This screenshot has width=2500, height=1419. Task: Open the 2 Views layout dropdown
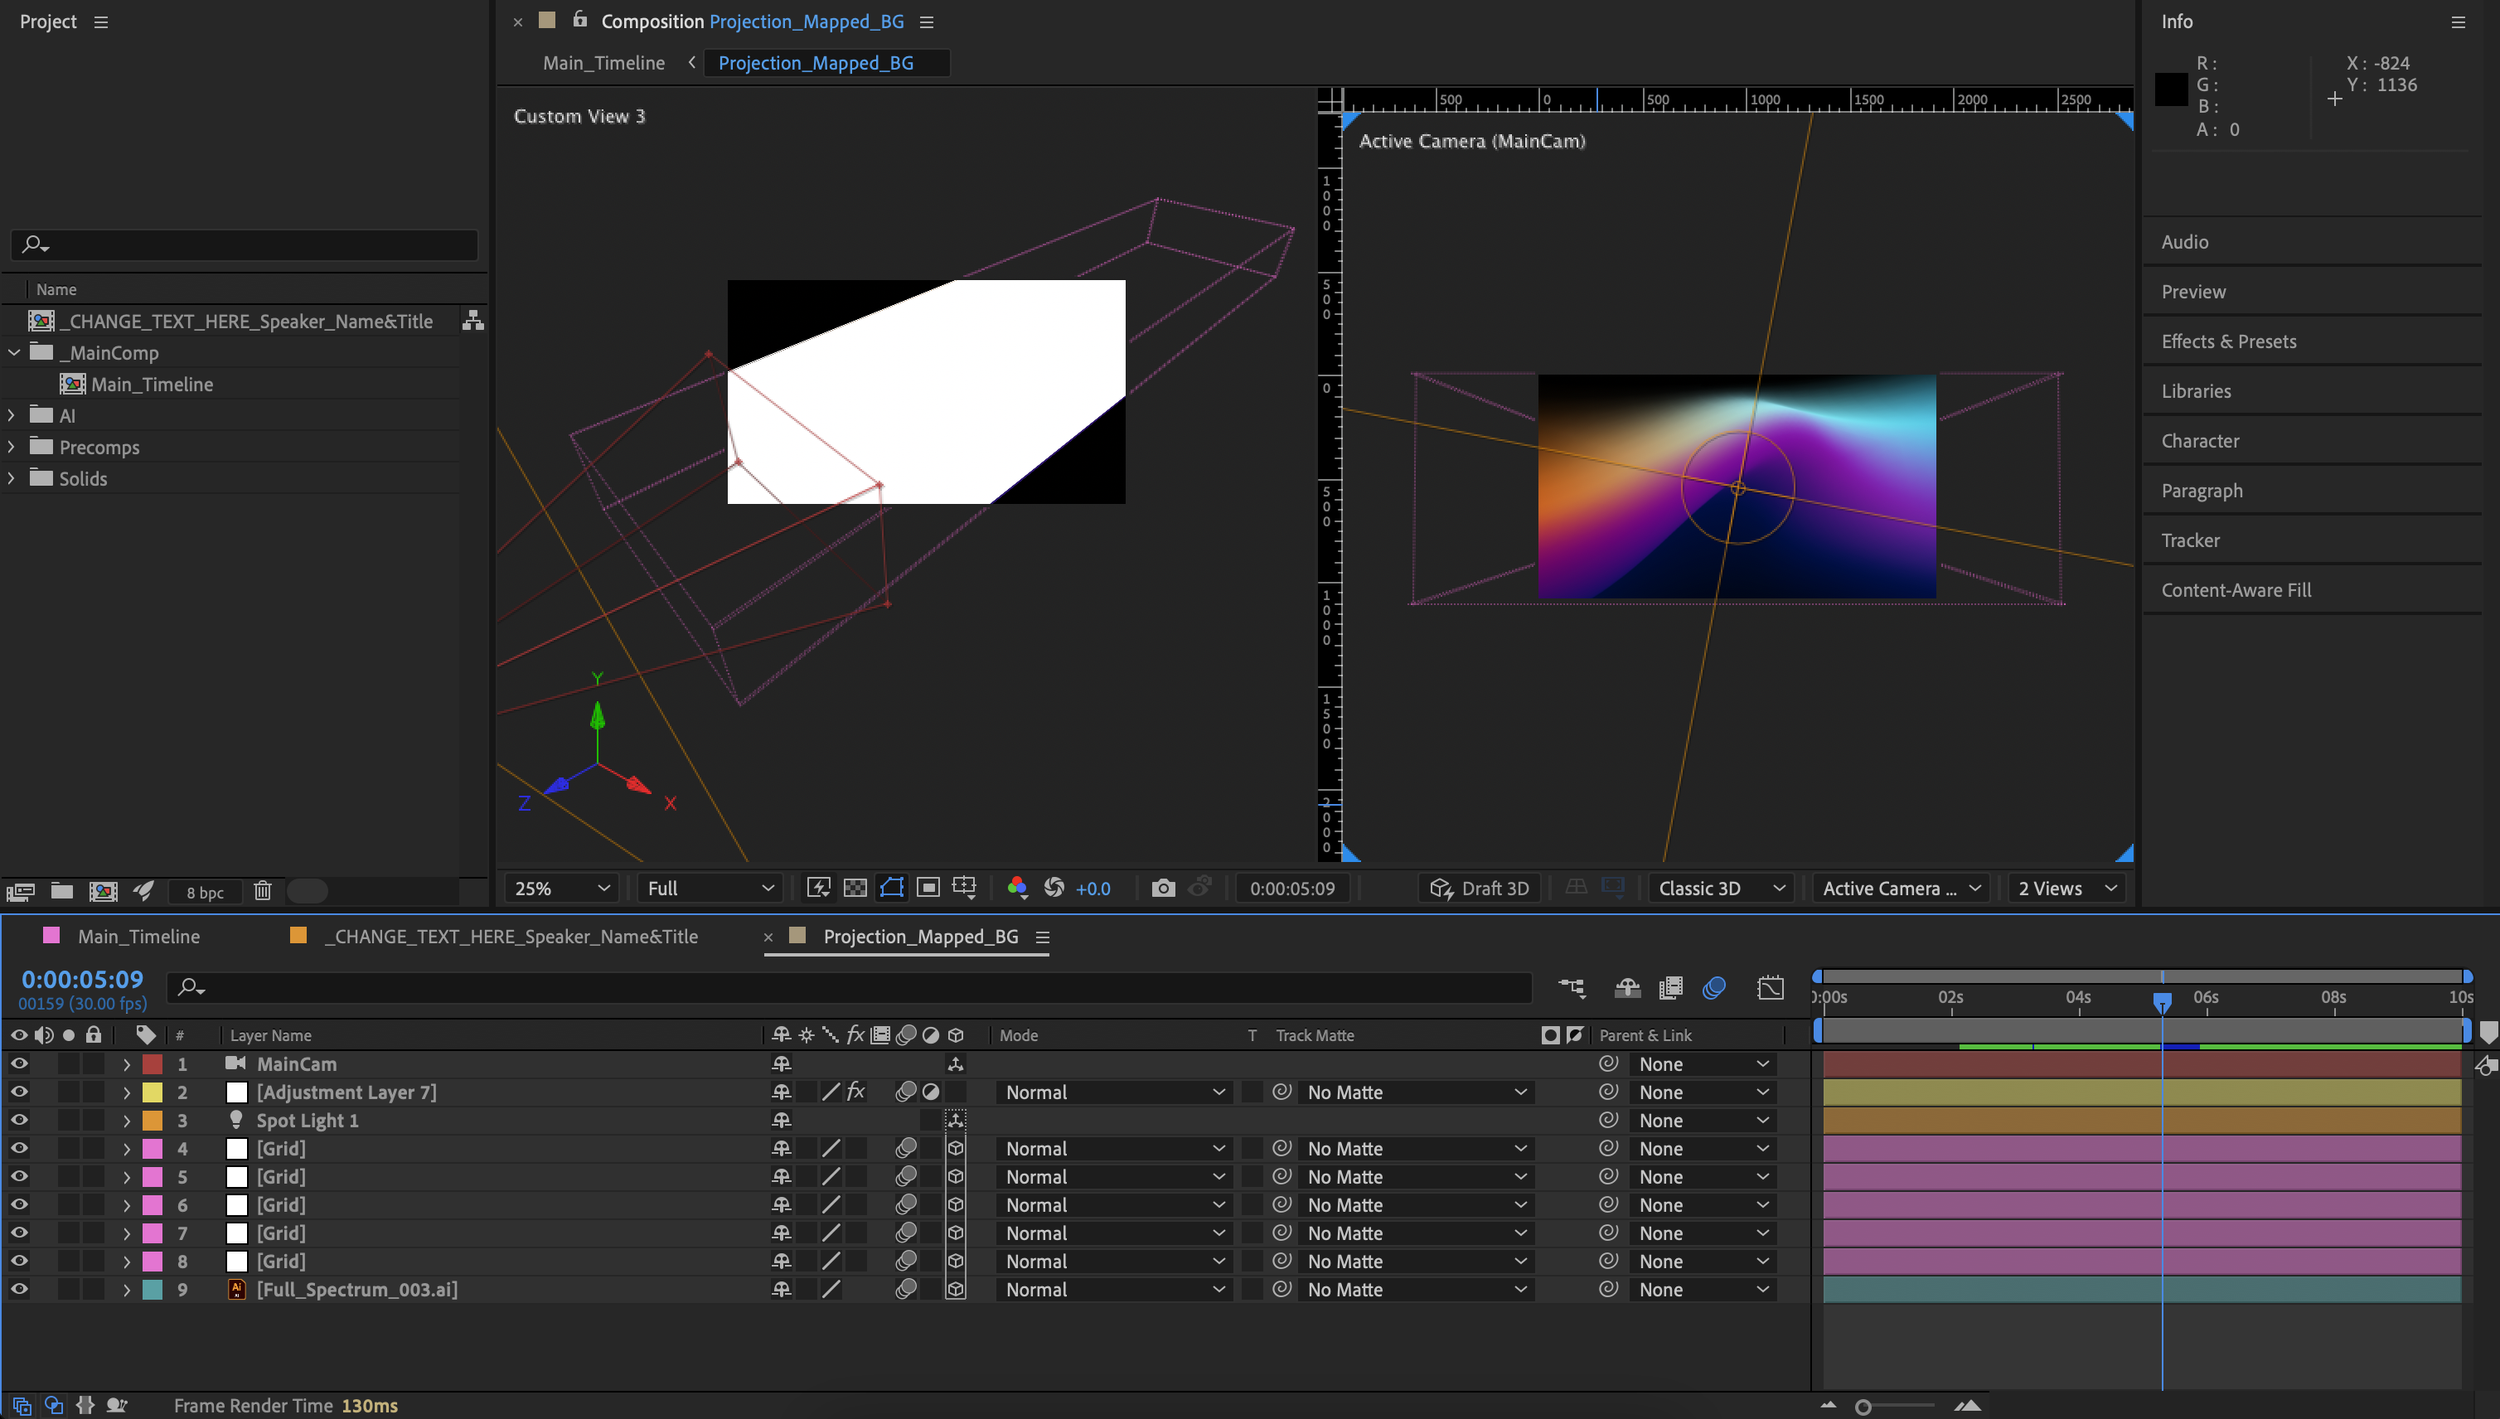click(x=2067, y=888)
